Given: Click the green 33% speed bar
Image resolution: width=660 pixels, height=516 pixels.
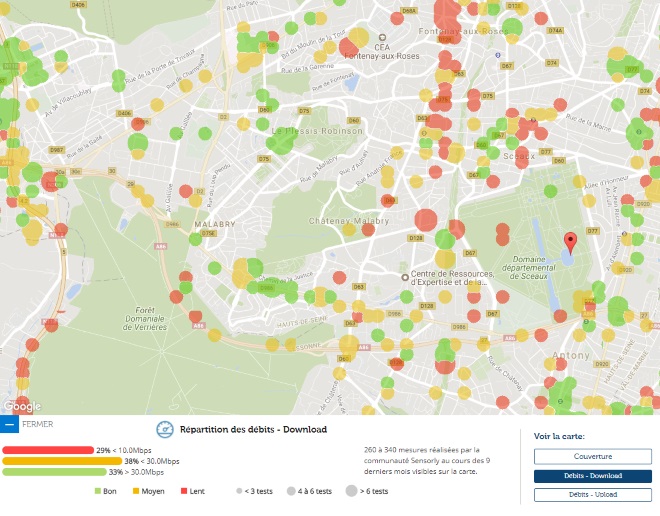Looking at the screenshot, I should pos(55,472).
